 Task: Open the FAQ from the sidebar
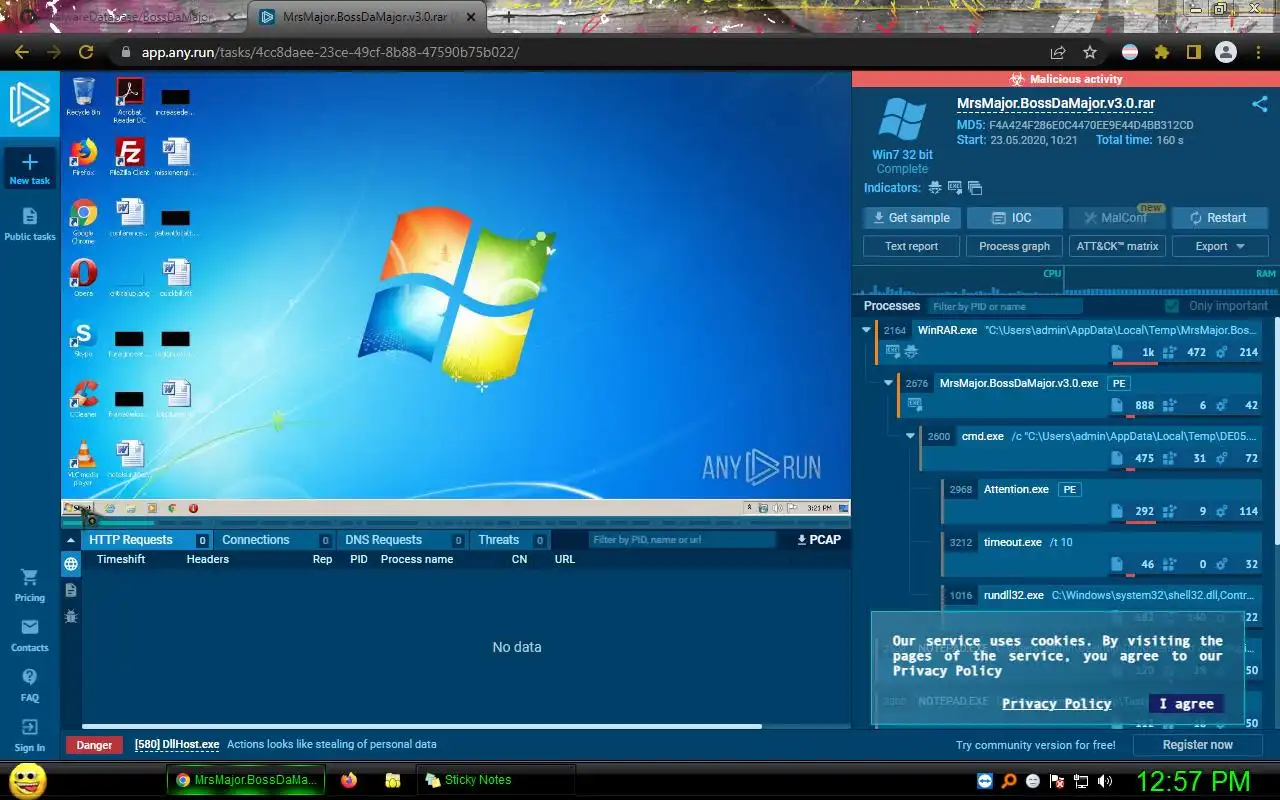point(30,686)
